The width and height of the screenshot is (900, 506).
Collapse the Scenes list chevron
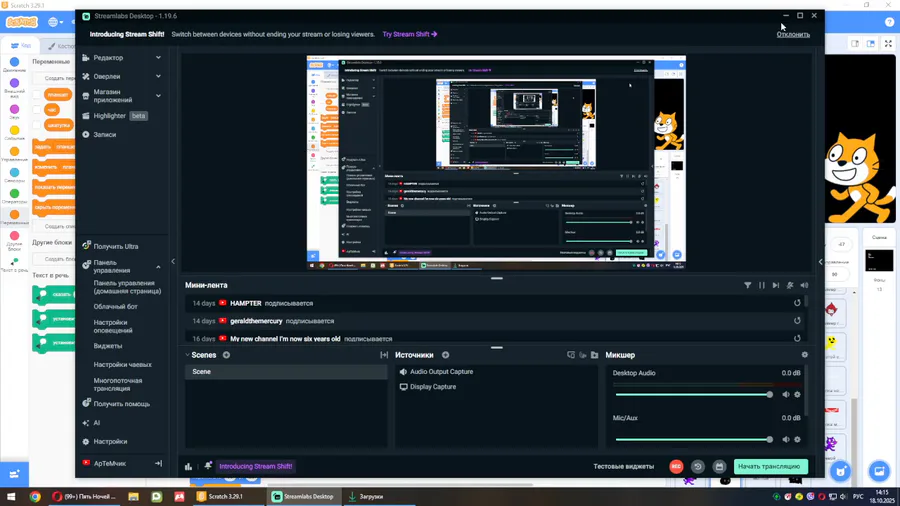click(187, 355)
